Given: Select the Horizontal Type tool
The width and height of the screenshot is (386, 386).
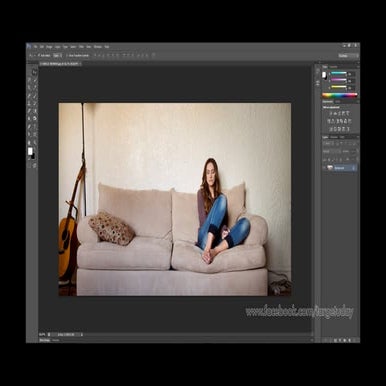Looking at the screenshot, I should coord(35,127).
